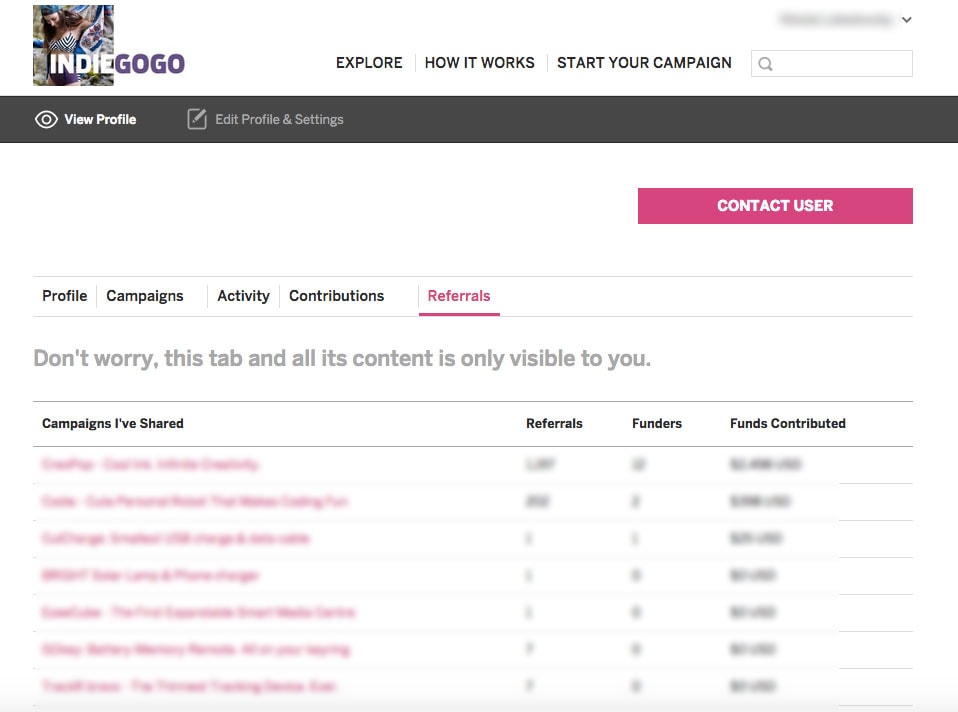This screenshot has width=958, height=712.
Task: Click the pencil icon beside Edit Profile
Action: (197, 120)
